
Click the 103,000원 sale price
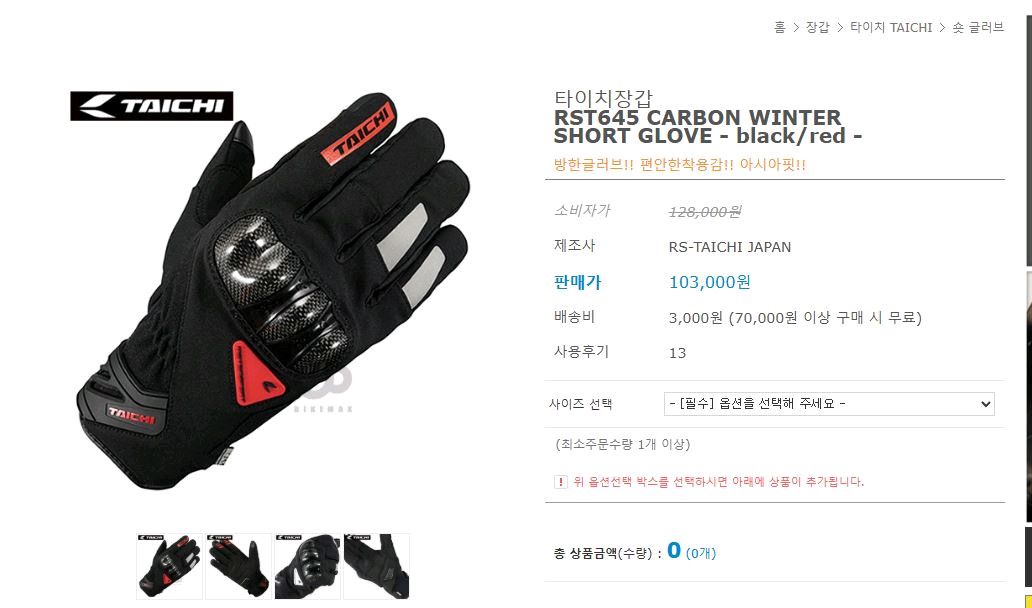710,282
